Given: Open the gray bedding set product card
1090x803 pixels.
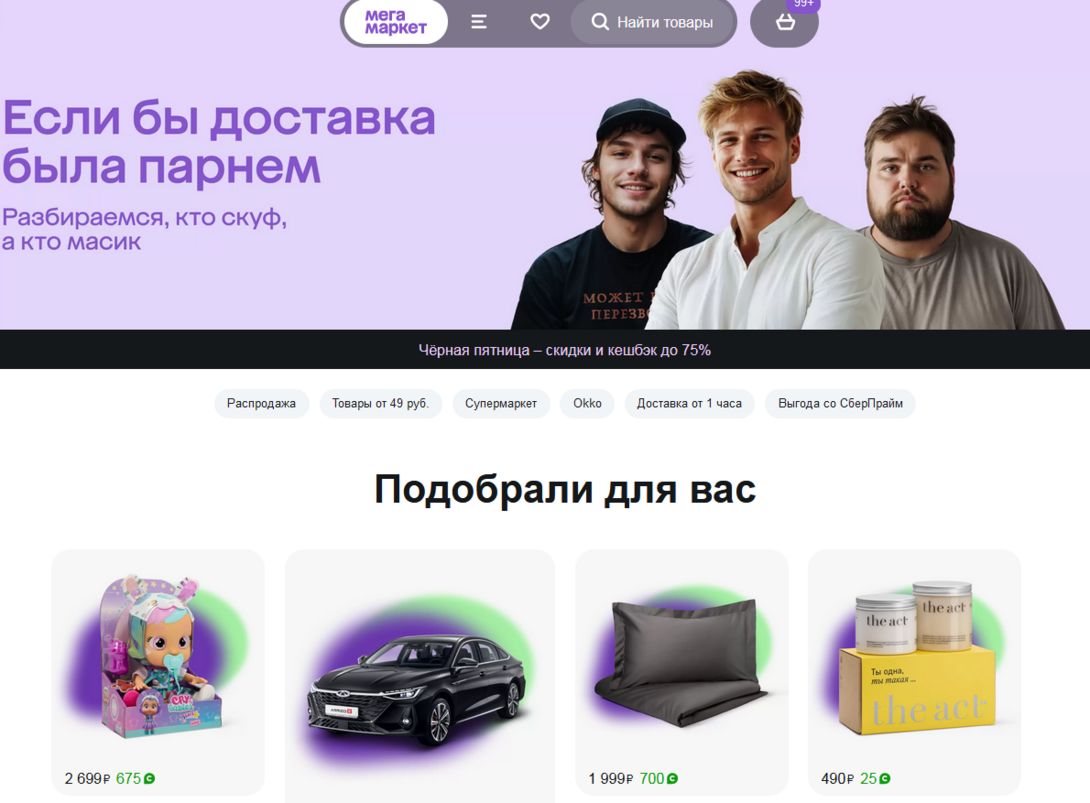Looking at the screenshot, I should [x=682, y=672].
